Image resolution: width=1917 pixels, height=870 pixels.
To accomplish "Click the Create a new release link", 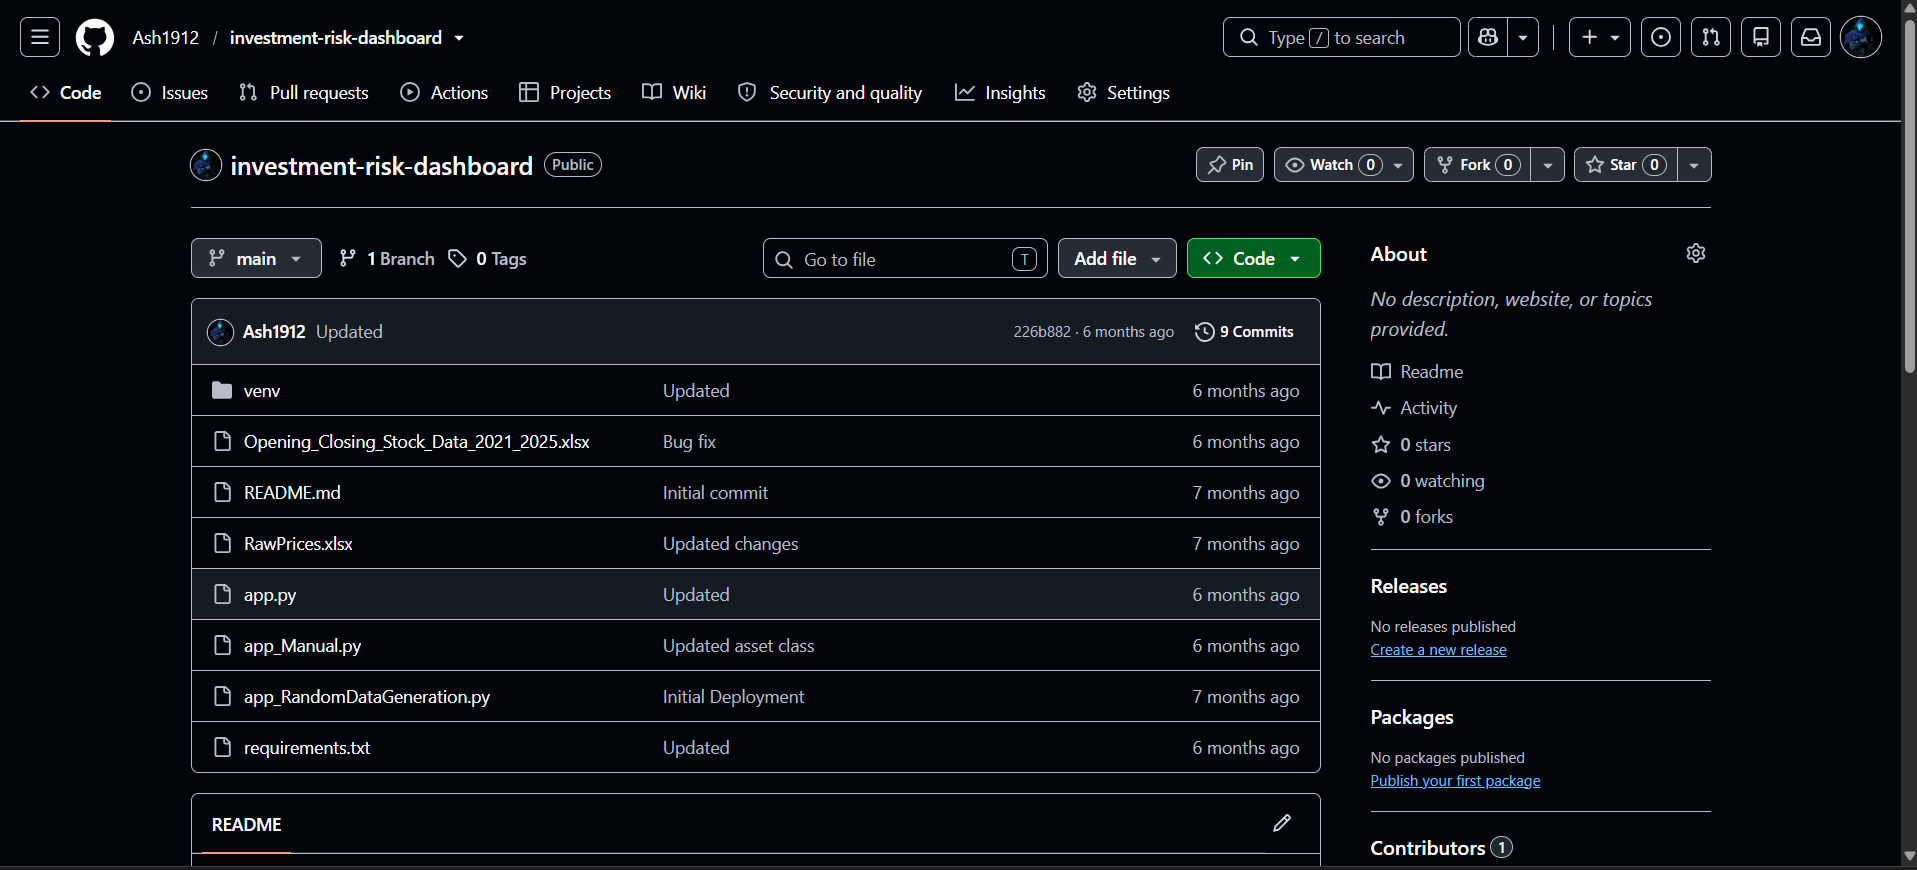I will pyautogui.click(x=1438, y=650).
